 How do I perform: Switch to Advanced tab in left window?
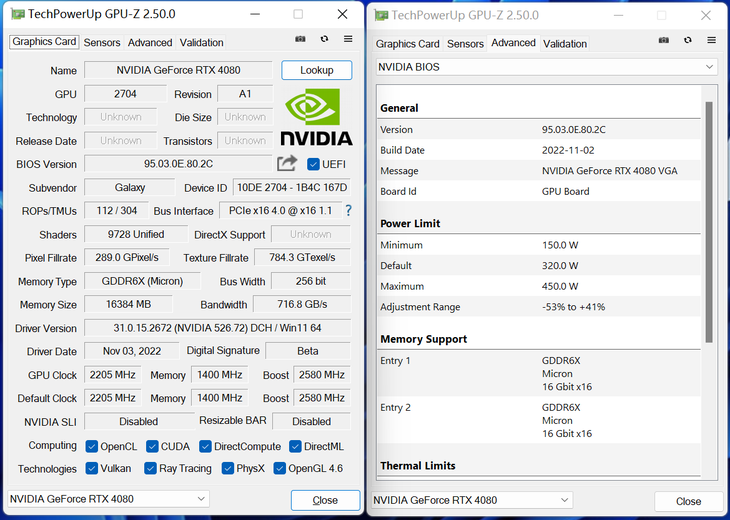point(150,42)
